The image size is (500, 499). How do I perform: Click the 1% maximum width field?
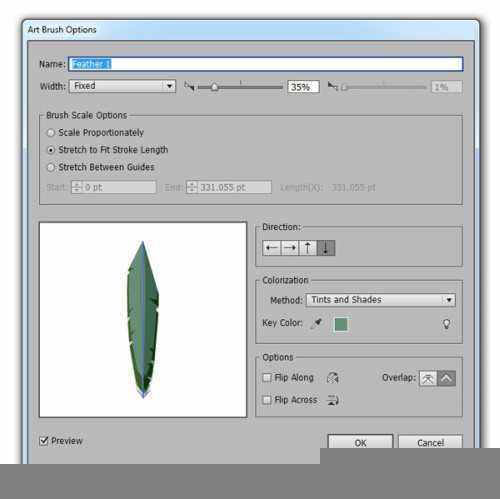tap(447, 87)
